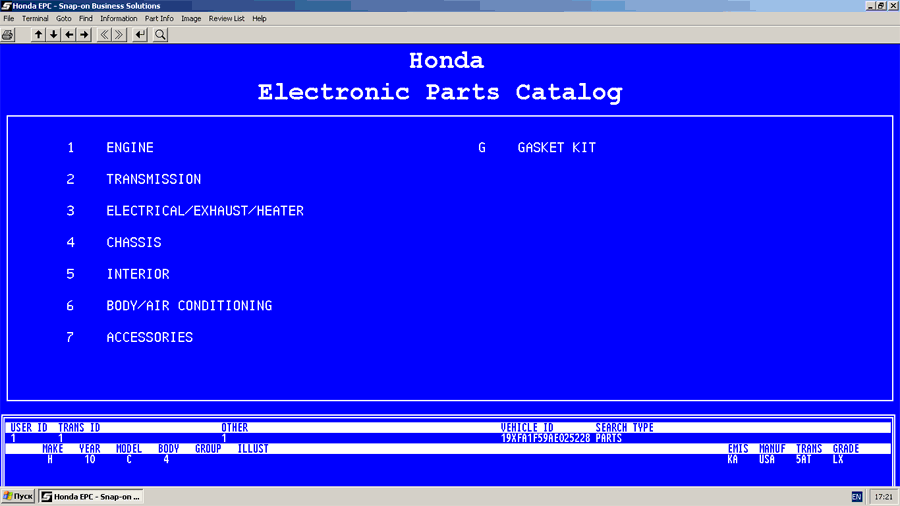Click the right arrow toolbar button

click(x=84, y=35)
